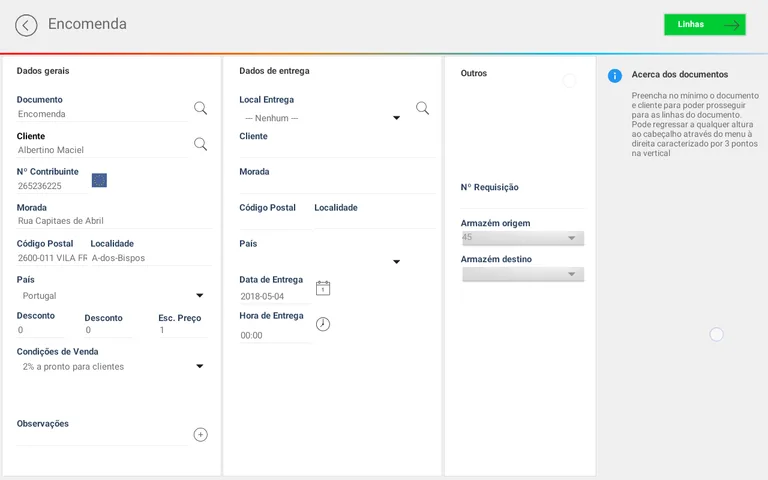The height and width of the screenshot is (480, 768).
Task: Open the delivery País dropdown
Action: click(323, 261)
